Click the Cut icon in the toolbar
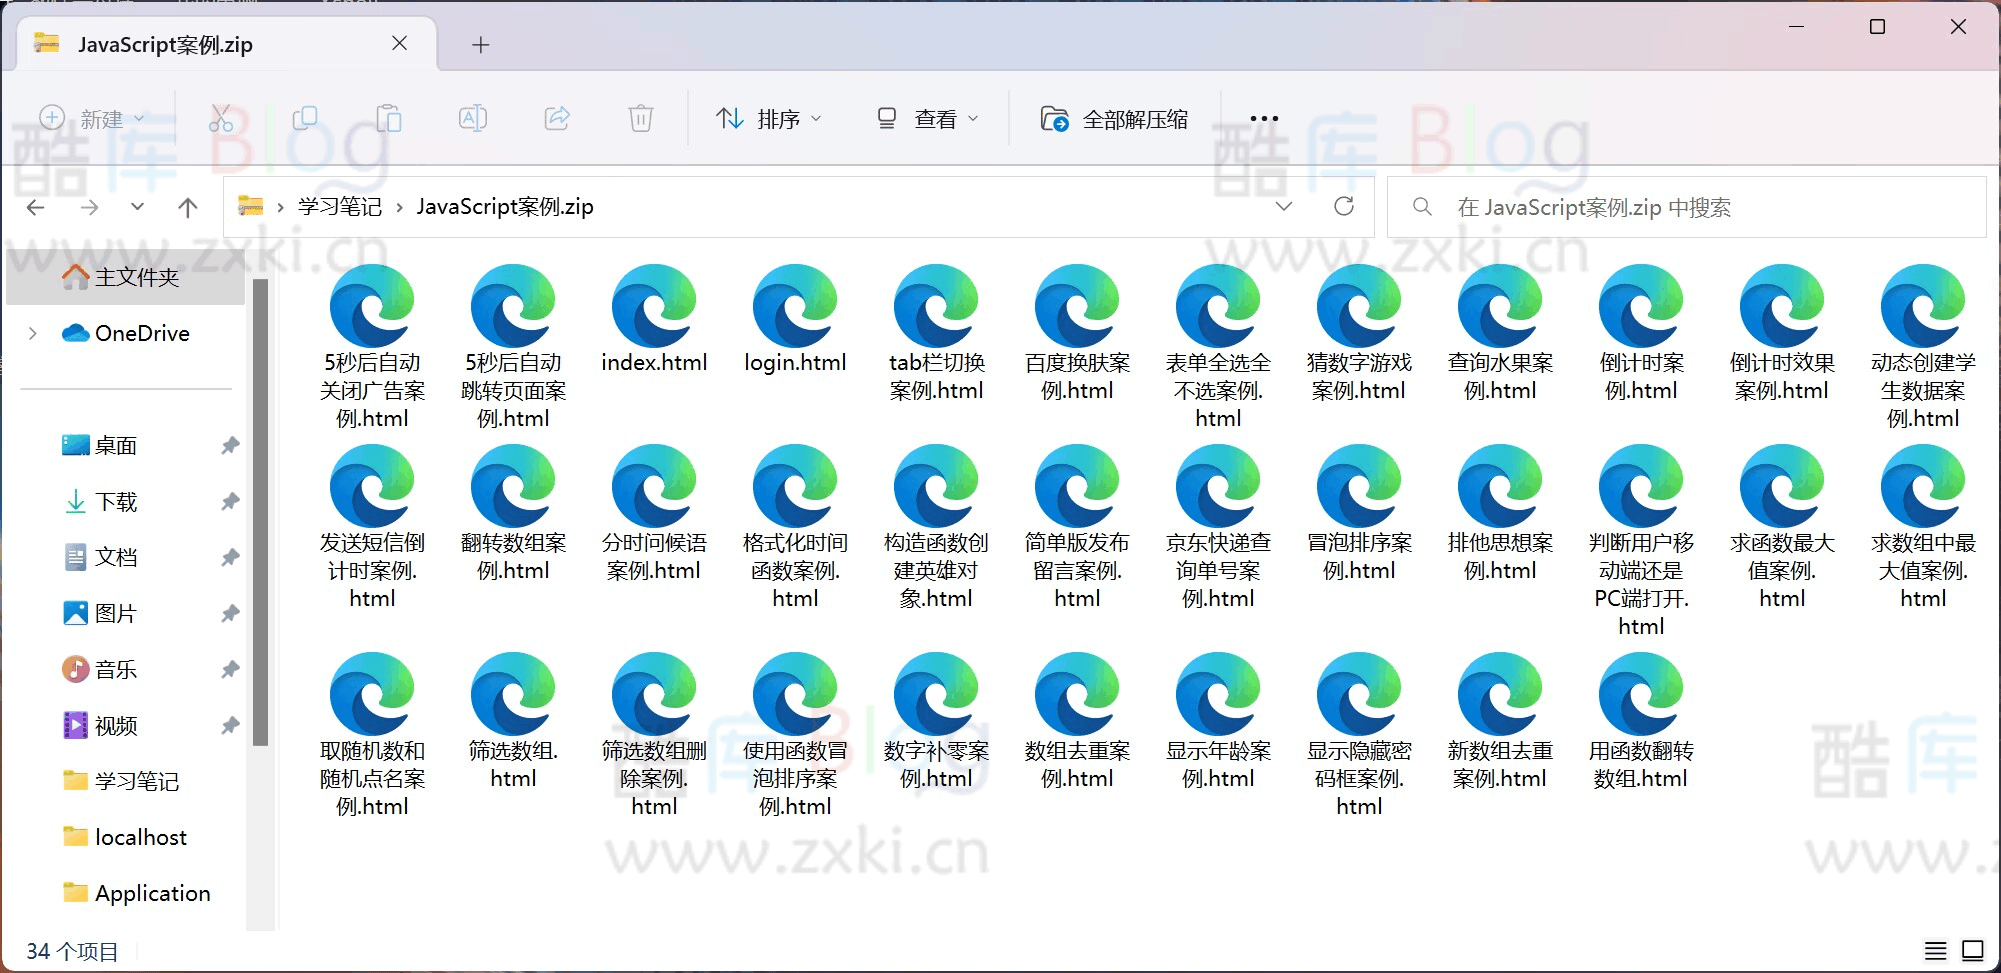2001x973 pixels. pyautogui.click(x=221, y=117)
